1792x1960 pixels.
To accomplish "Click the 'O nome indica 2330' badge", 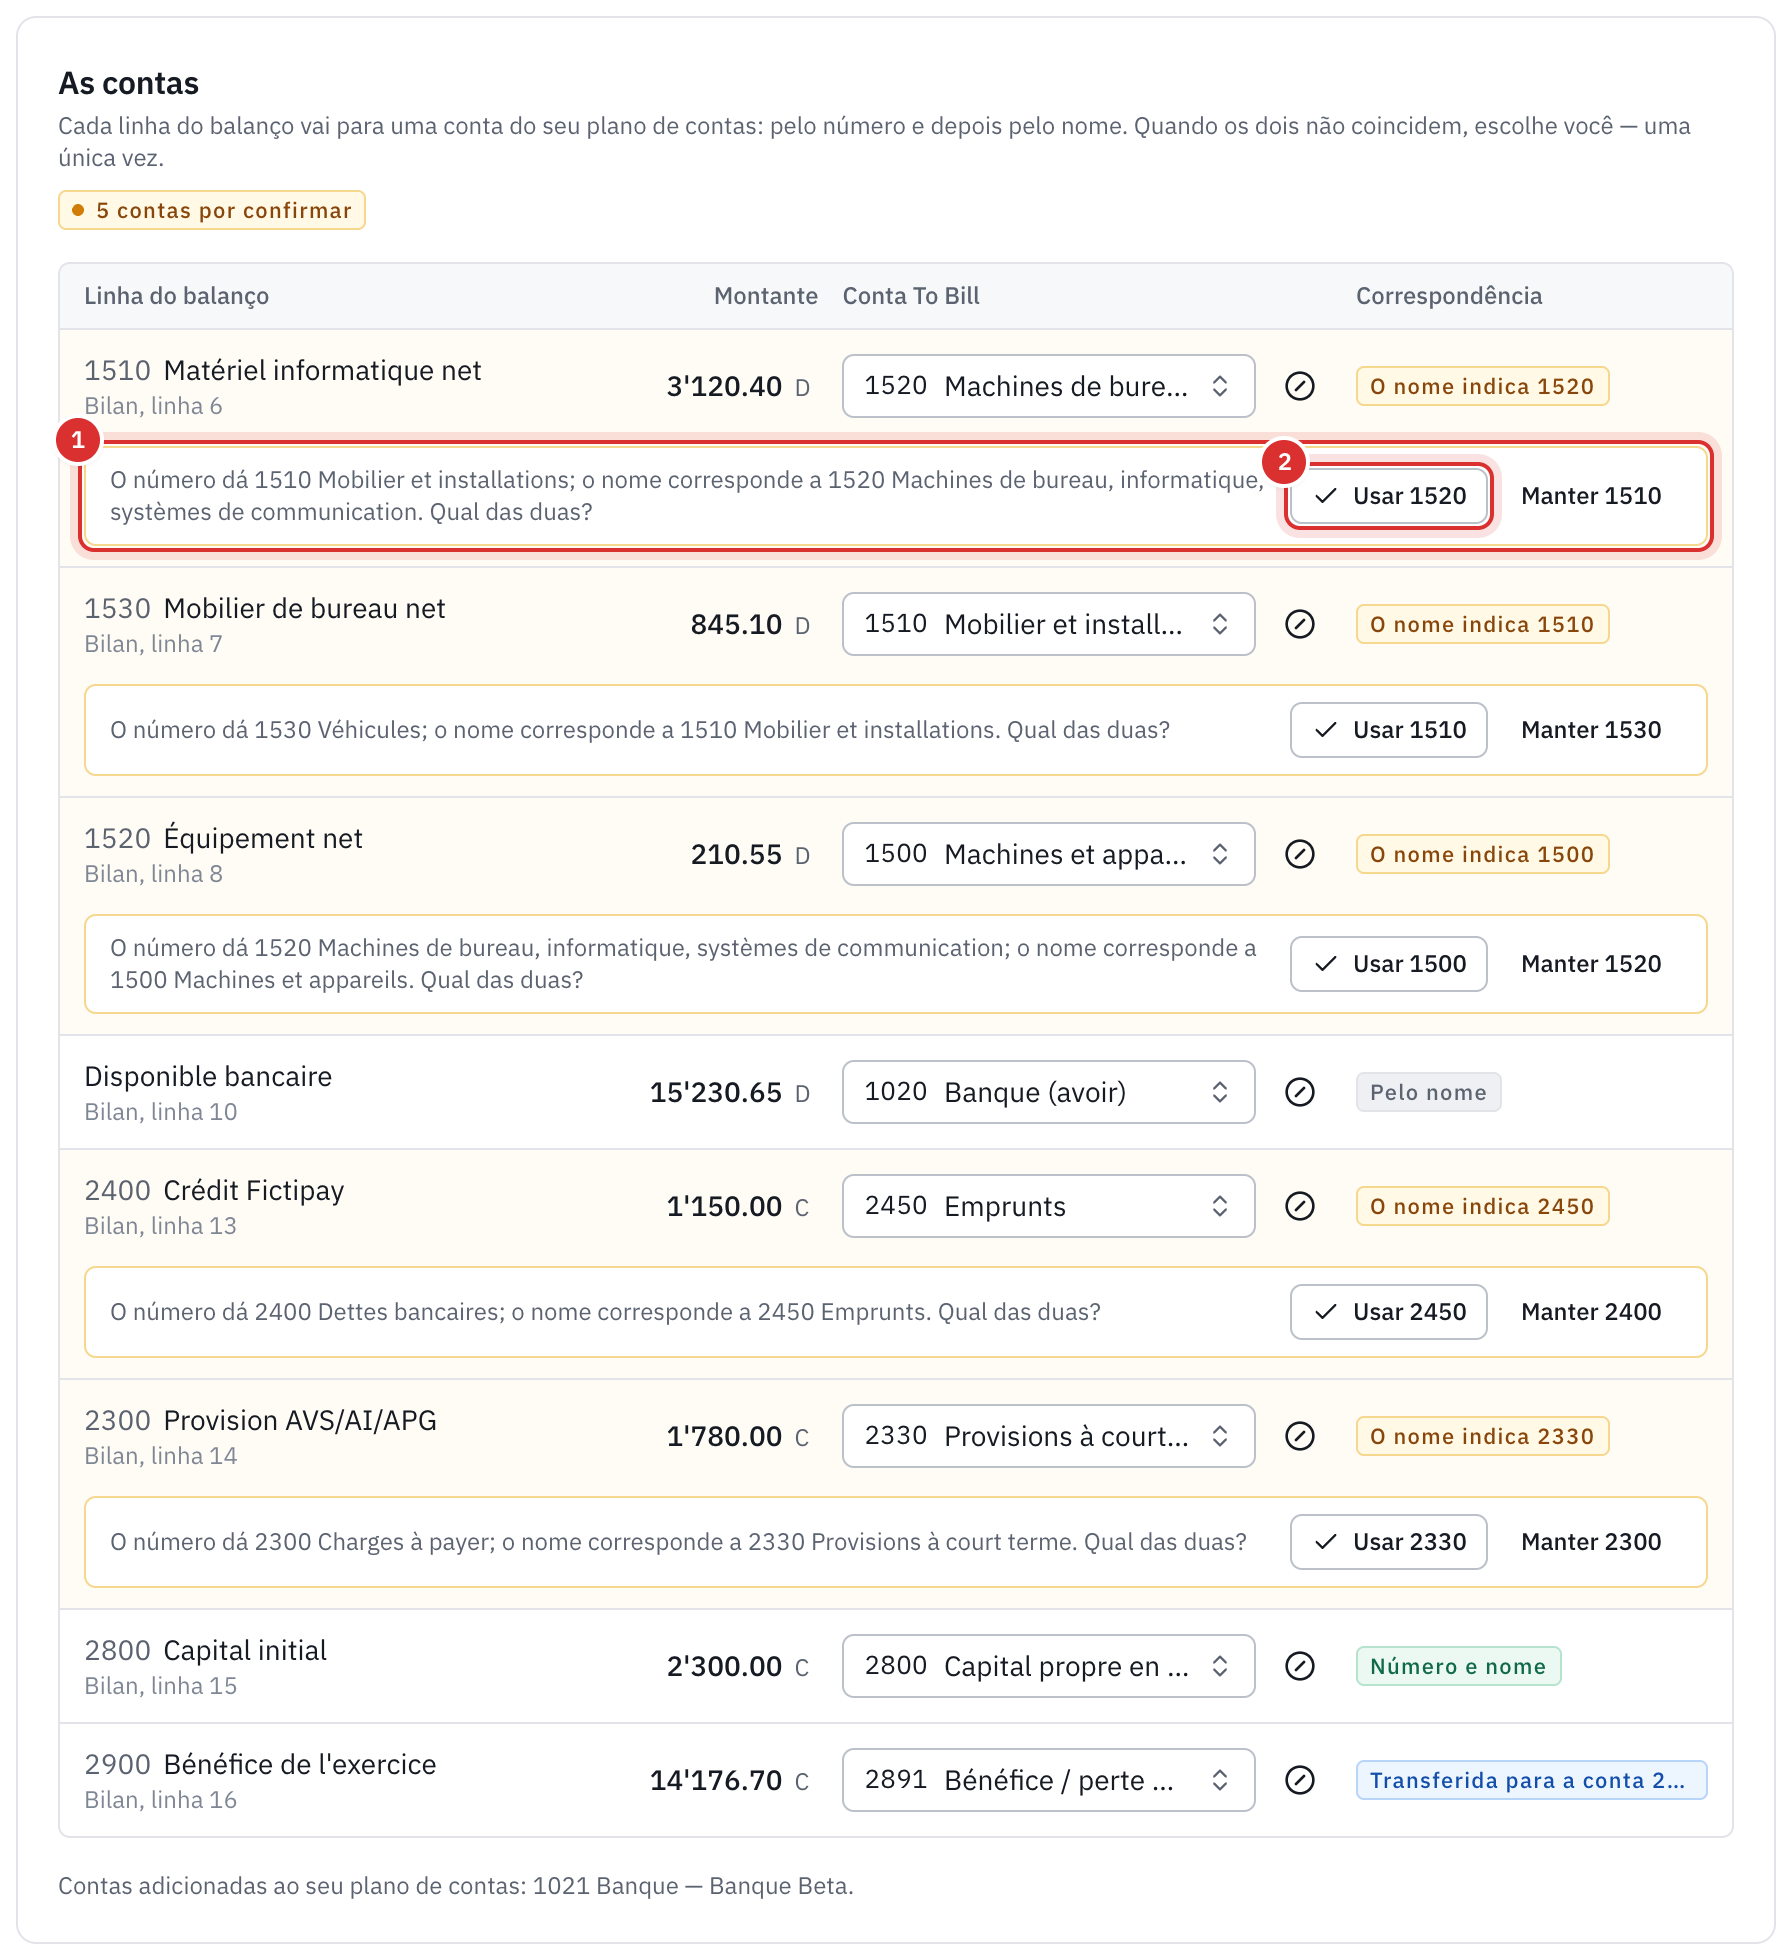I will 1482,1436.
